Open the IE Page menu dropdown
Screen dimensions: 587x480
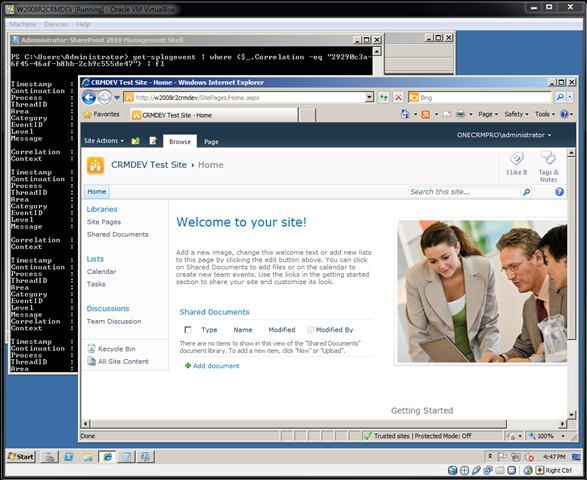tap(488, 114)
